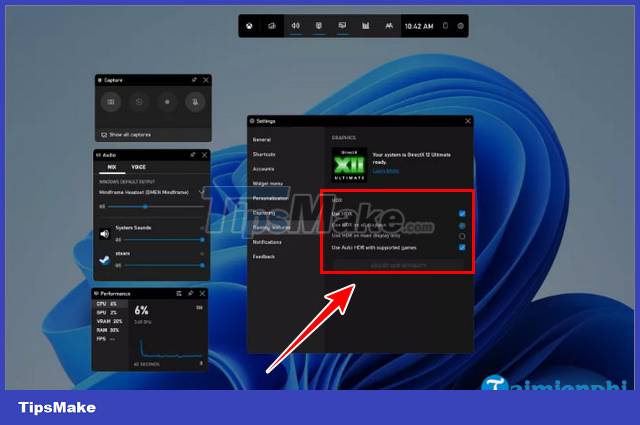Image resolution: width=640 pixels, height=425 pixels.
Task: Select the RAM row in Performance
Action: coord(111,330)
